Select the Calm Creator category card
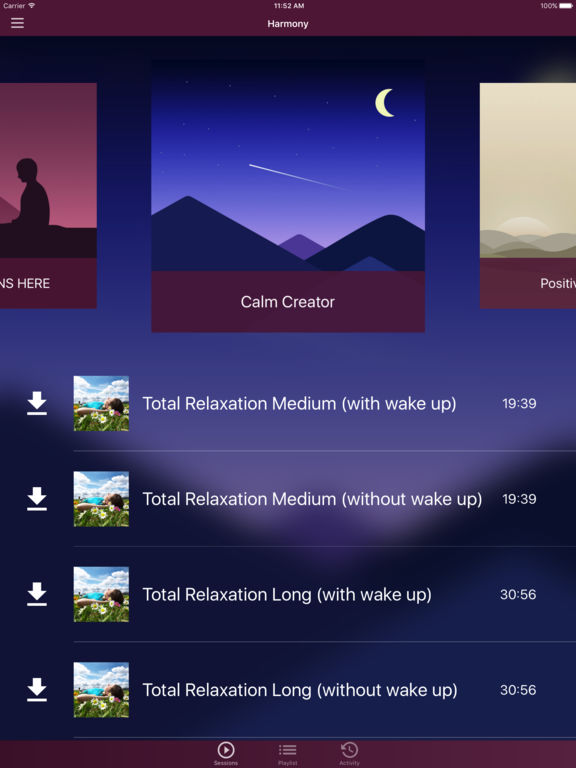576x768 pixels. click(x=288, y=196)
